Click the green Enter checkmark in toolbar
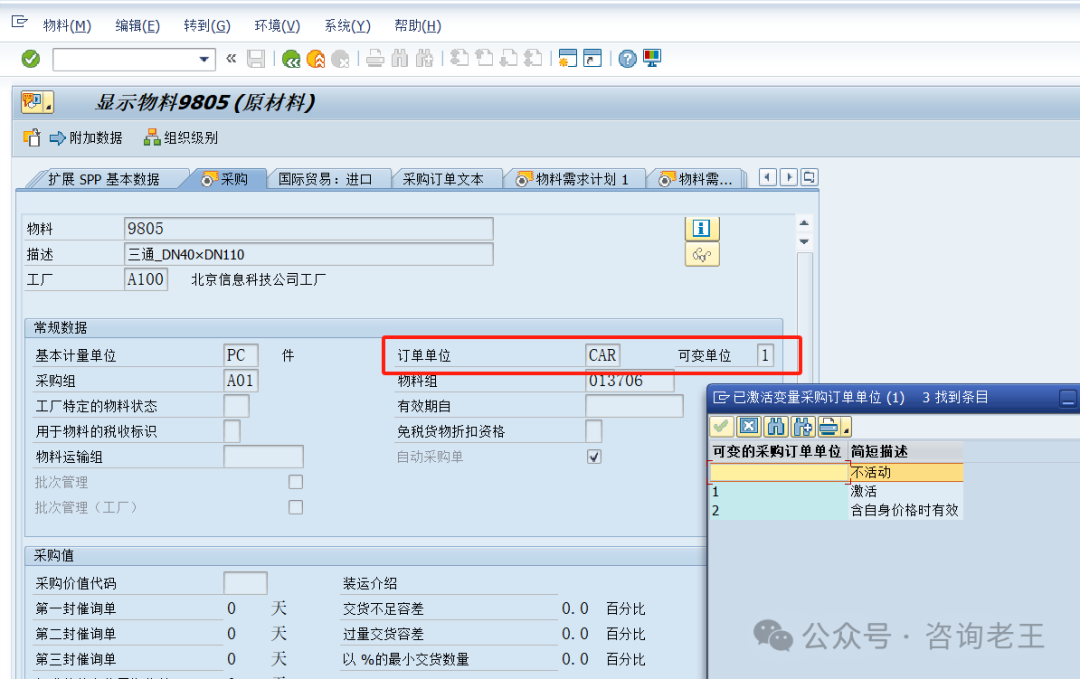This screenshot has height=679, width=1080. point(31,59)
